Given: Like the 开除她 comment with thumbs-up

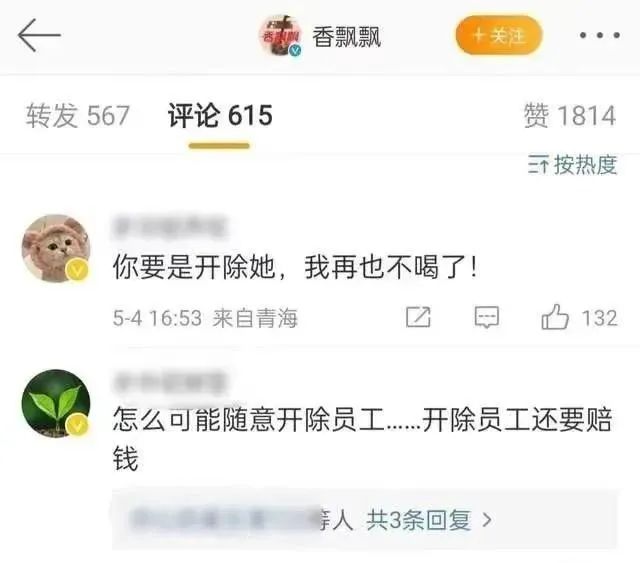Looking at the screenshot, I should (555, 317).
